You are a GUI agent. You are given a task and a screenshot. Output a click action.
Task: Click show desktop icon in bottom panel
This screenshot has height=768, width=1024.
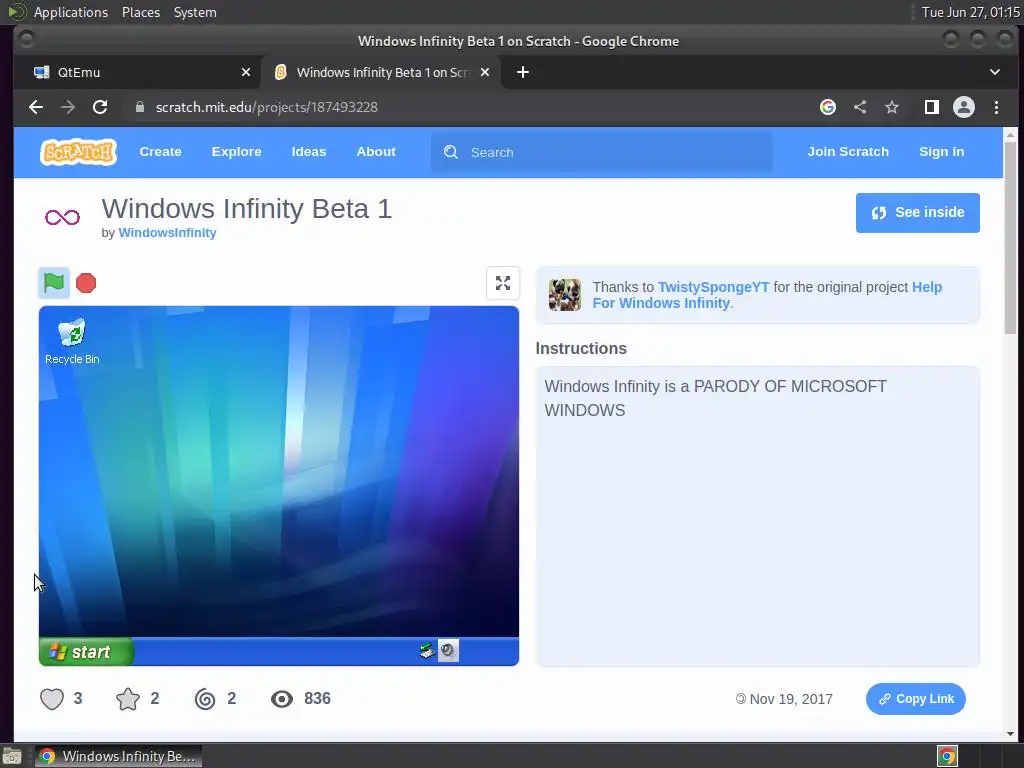[x=12, y=756]
